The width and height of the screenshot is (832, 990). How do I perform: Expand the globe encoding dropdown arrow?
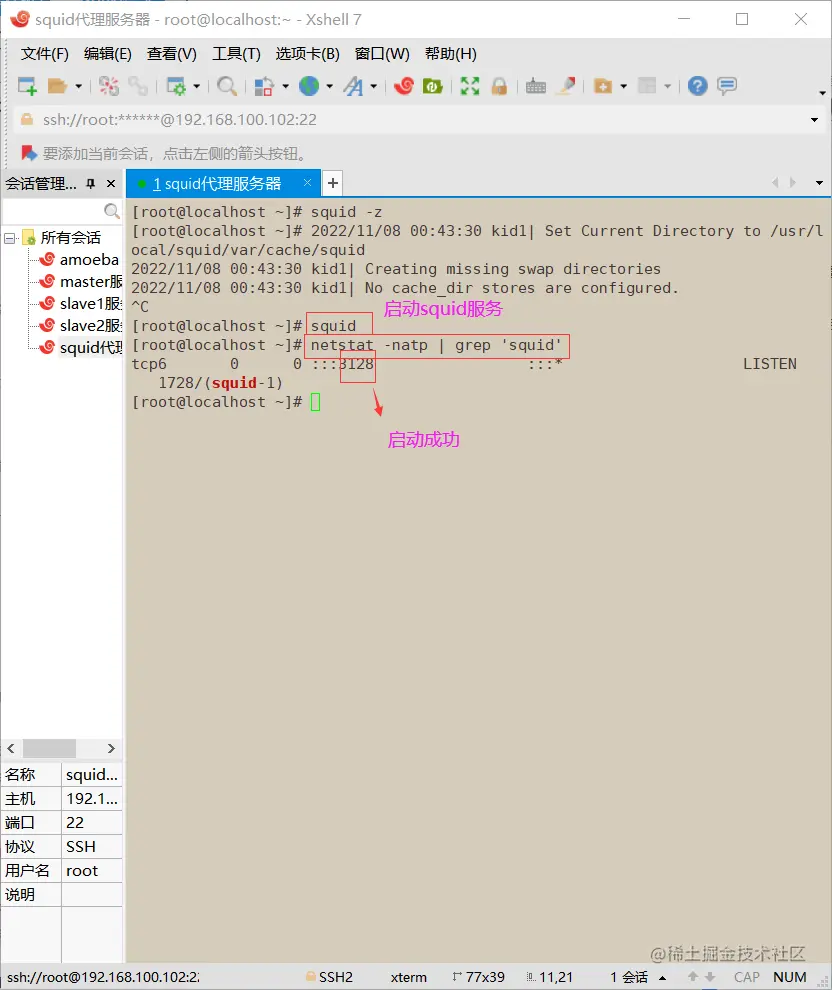click(x=330, y=86)
